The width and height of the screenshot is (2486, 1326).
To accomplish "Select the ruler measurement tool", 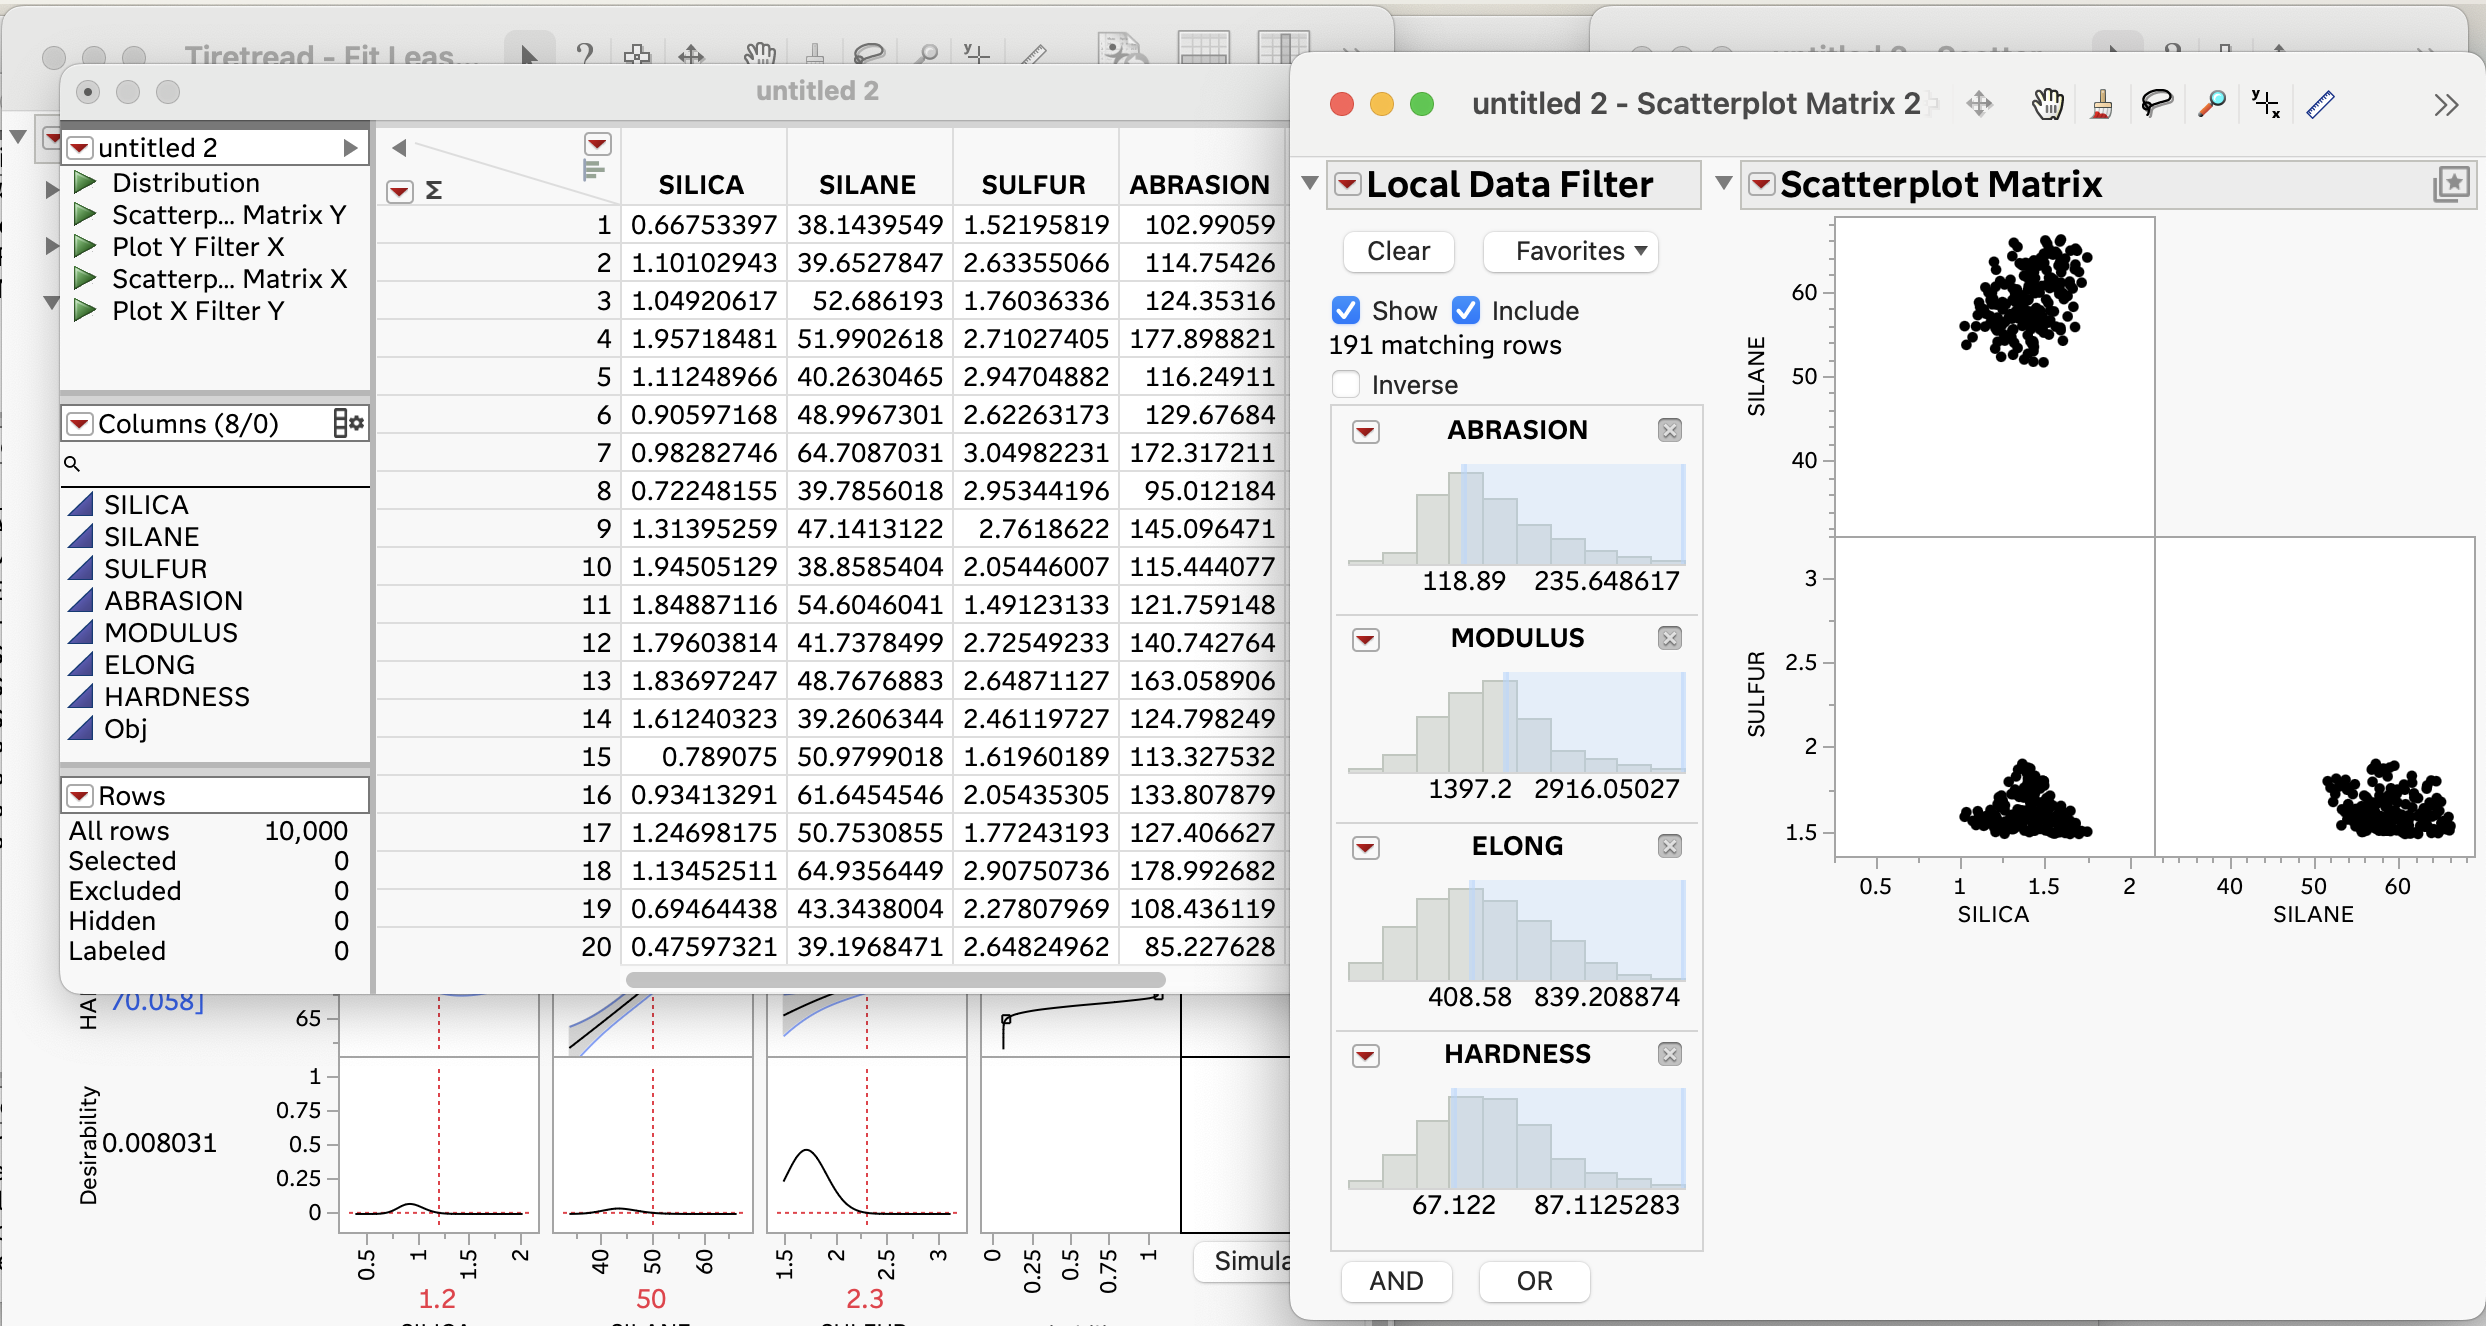I will point(2322,103).
